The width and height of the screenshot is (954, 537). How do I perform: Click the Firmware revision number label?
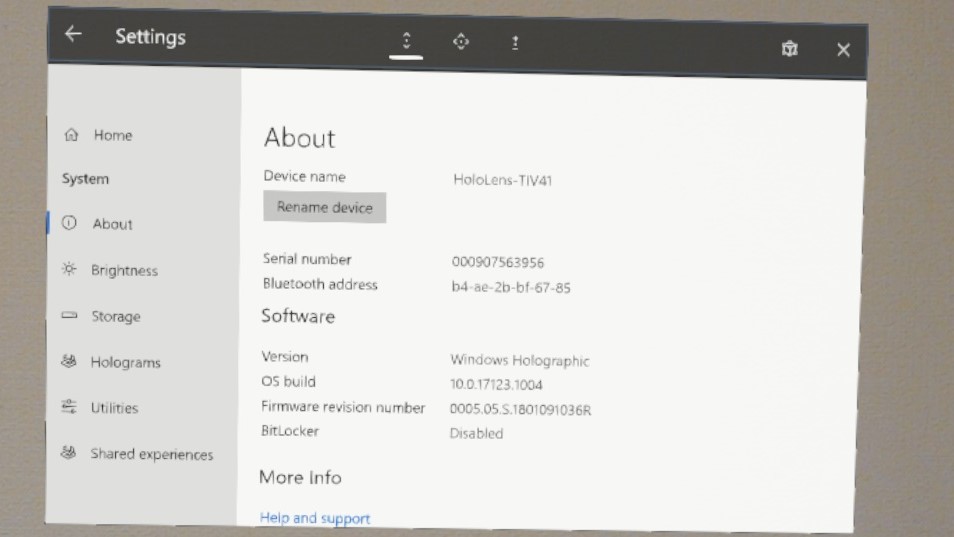pyautogui.click(x=343, y=407)
